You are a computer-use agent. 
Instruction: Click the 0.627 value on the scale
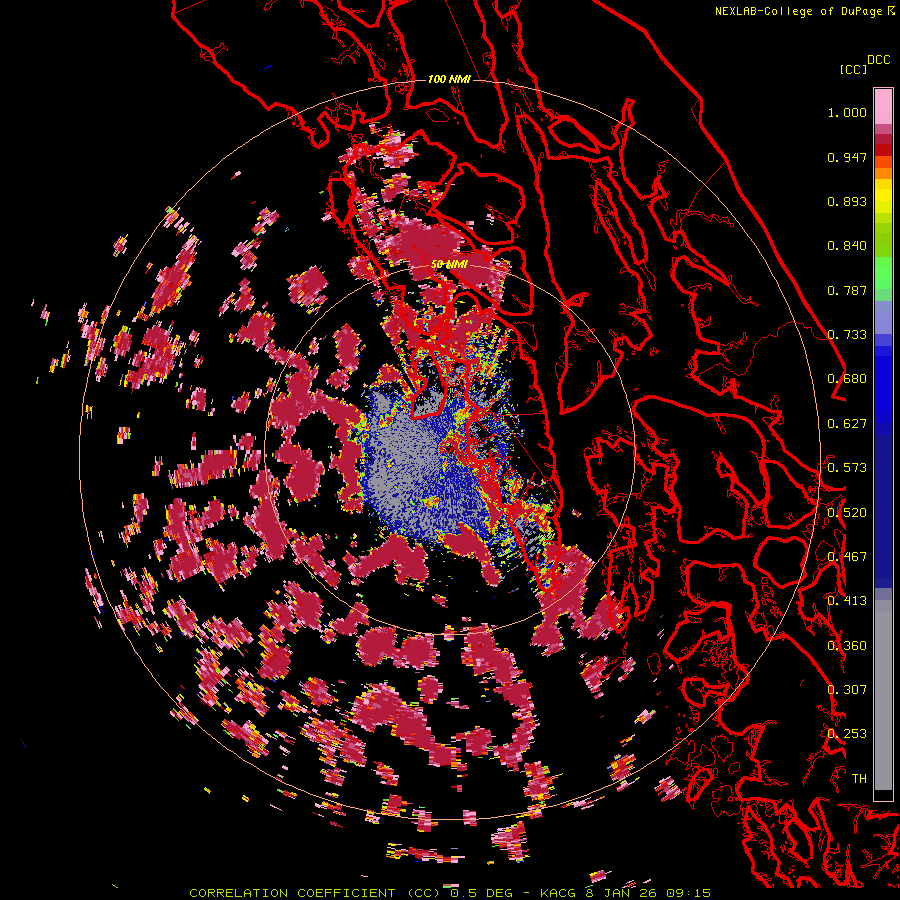point(847,424)
